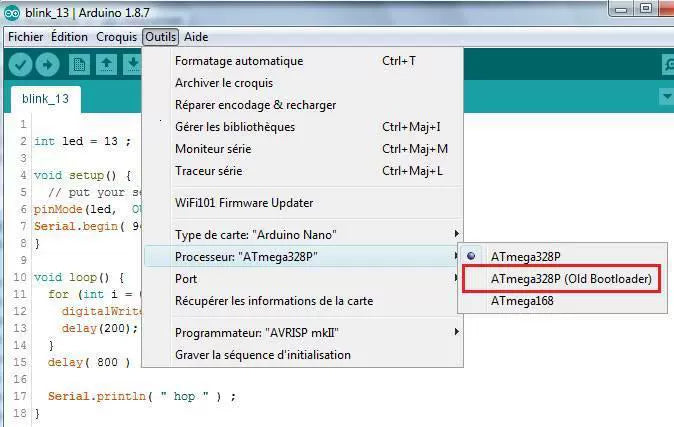This screenshot has width=674, height=427.
Task: Open the Fichier menu
Action: (25, 37)
